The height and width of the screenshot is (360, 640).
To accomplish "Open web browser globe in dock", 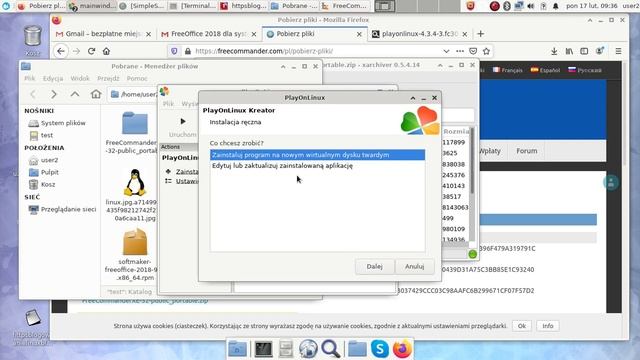I will pyautogui.click(x=308, y=349).
